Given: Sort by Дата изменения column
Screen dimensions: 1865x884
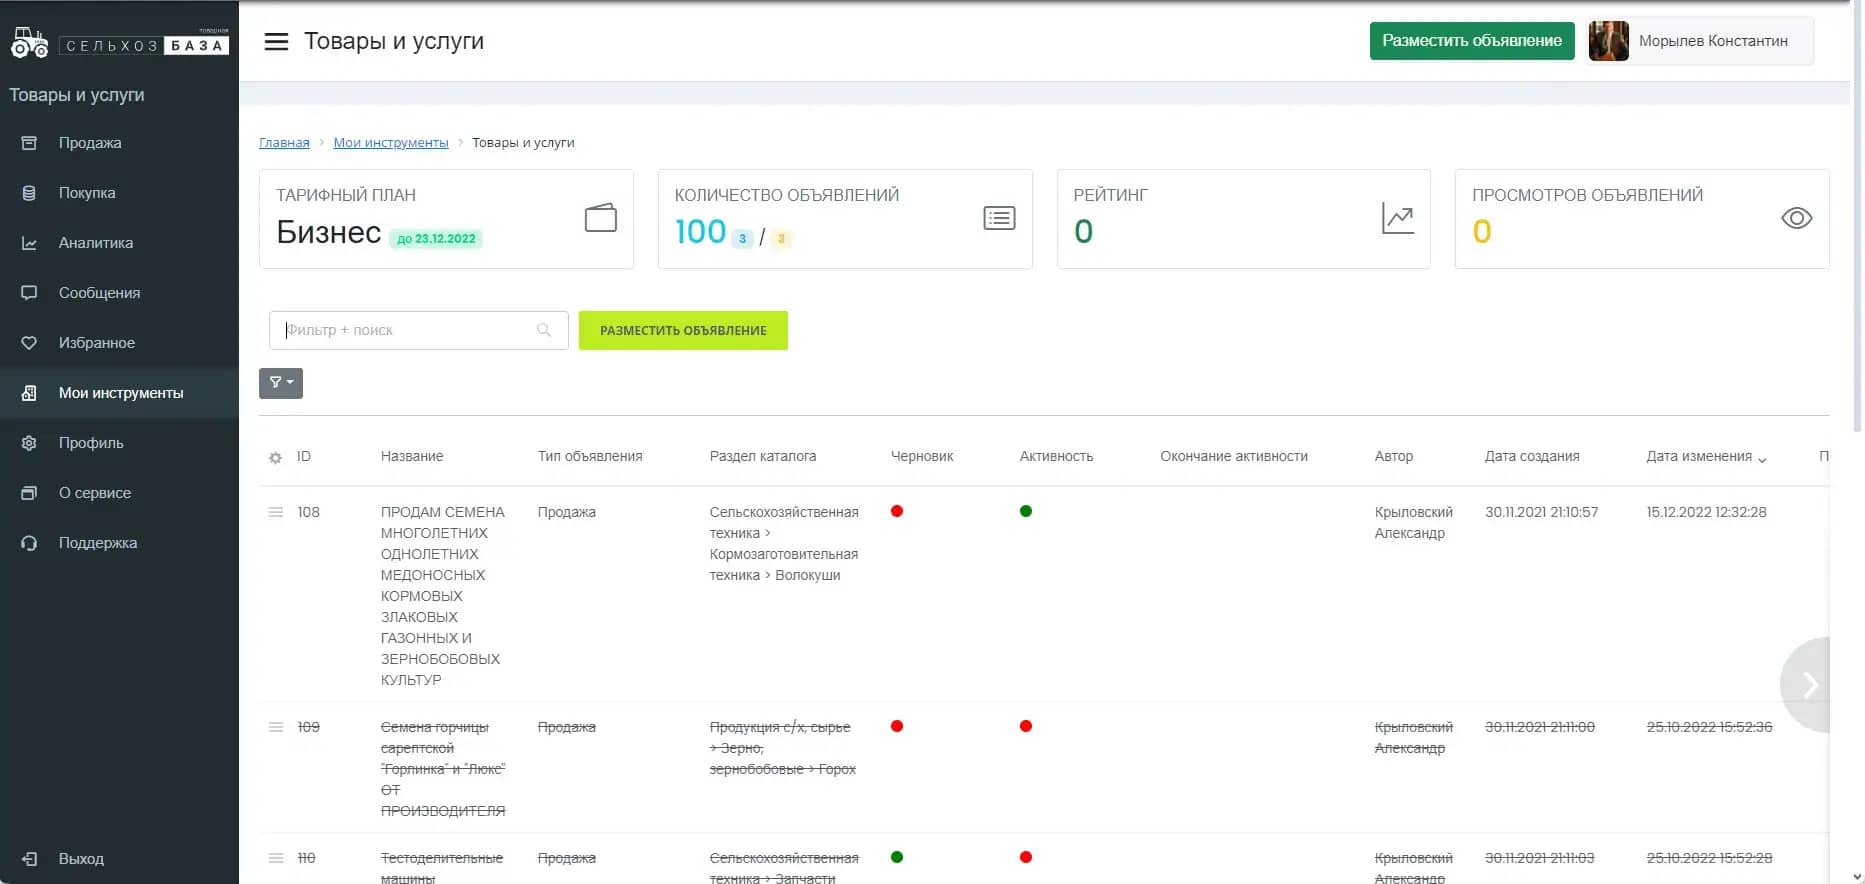Looking at the screenshot, I should tap(1699, 456).
